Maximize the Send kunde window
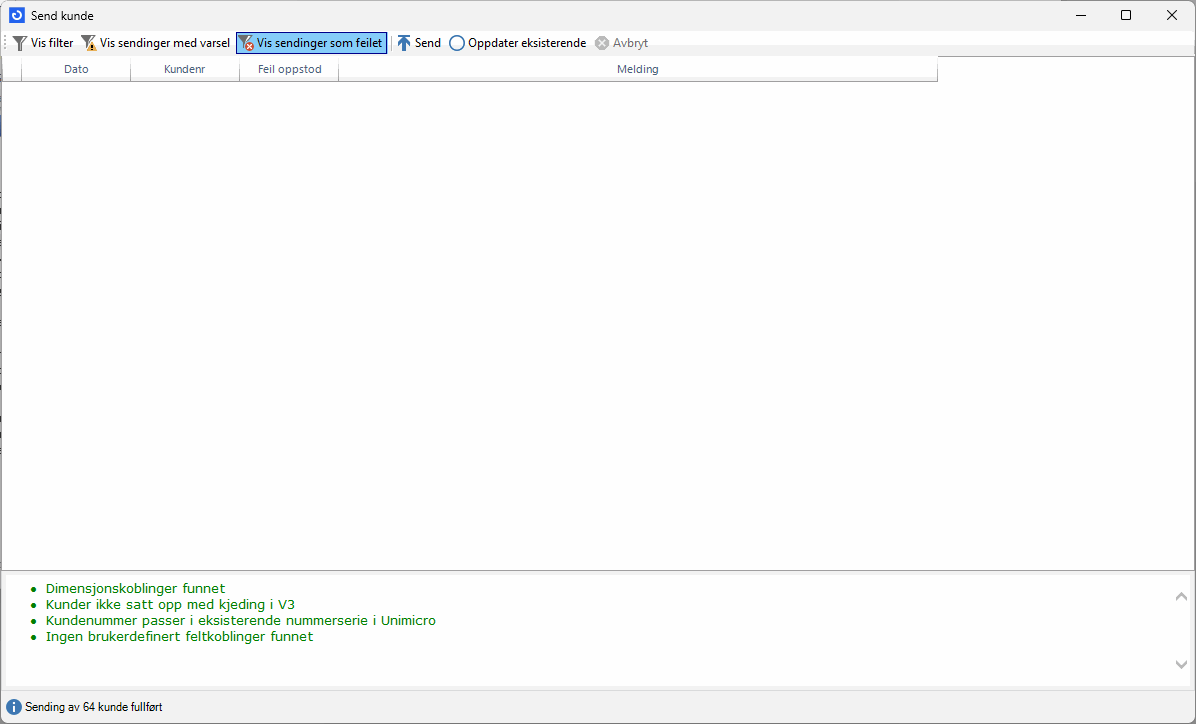Screen dimensions: 1196x724 [1126, 16]
